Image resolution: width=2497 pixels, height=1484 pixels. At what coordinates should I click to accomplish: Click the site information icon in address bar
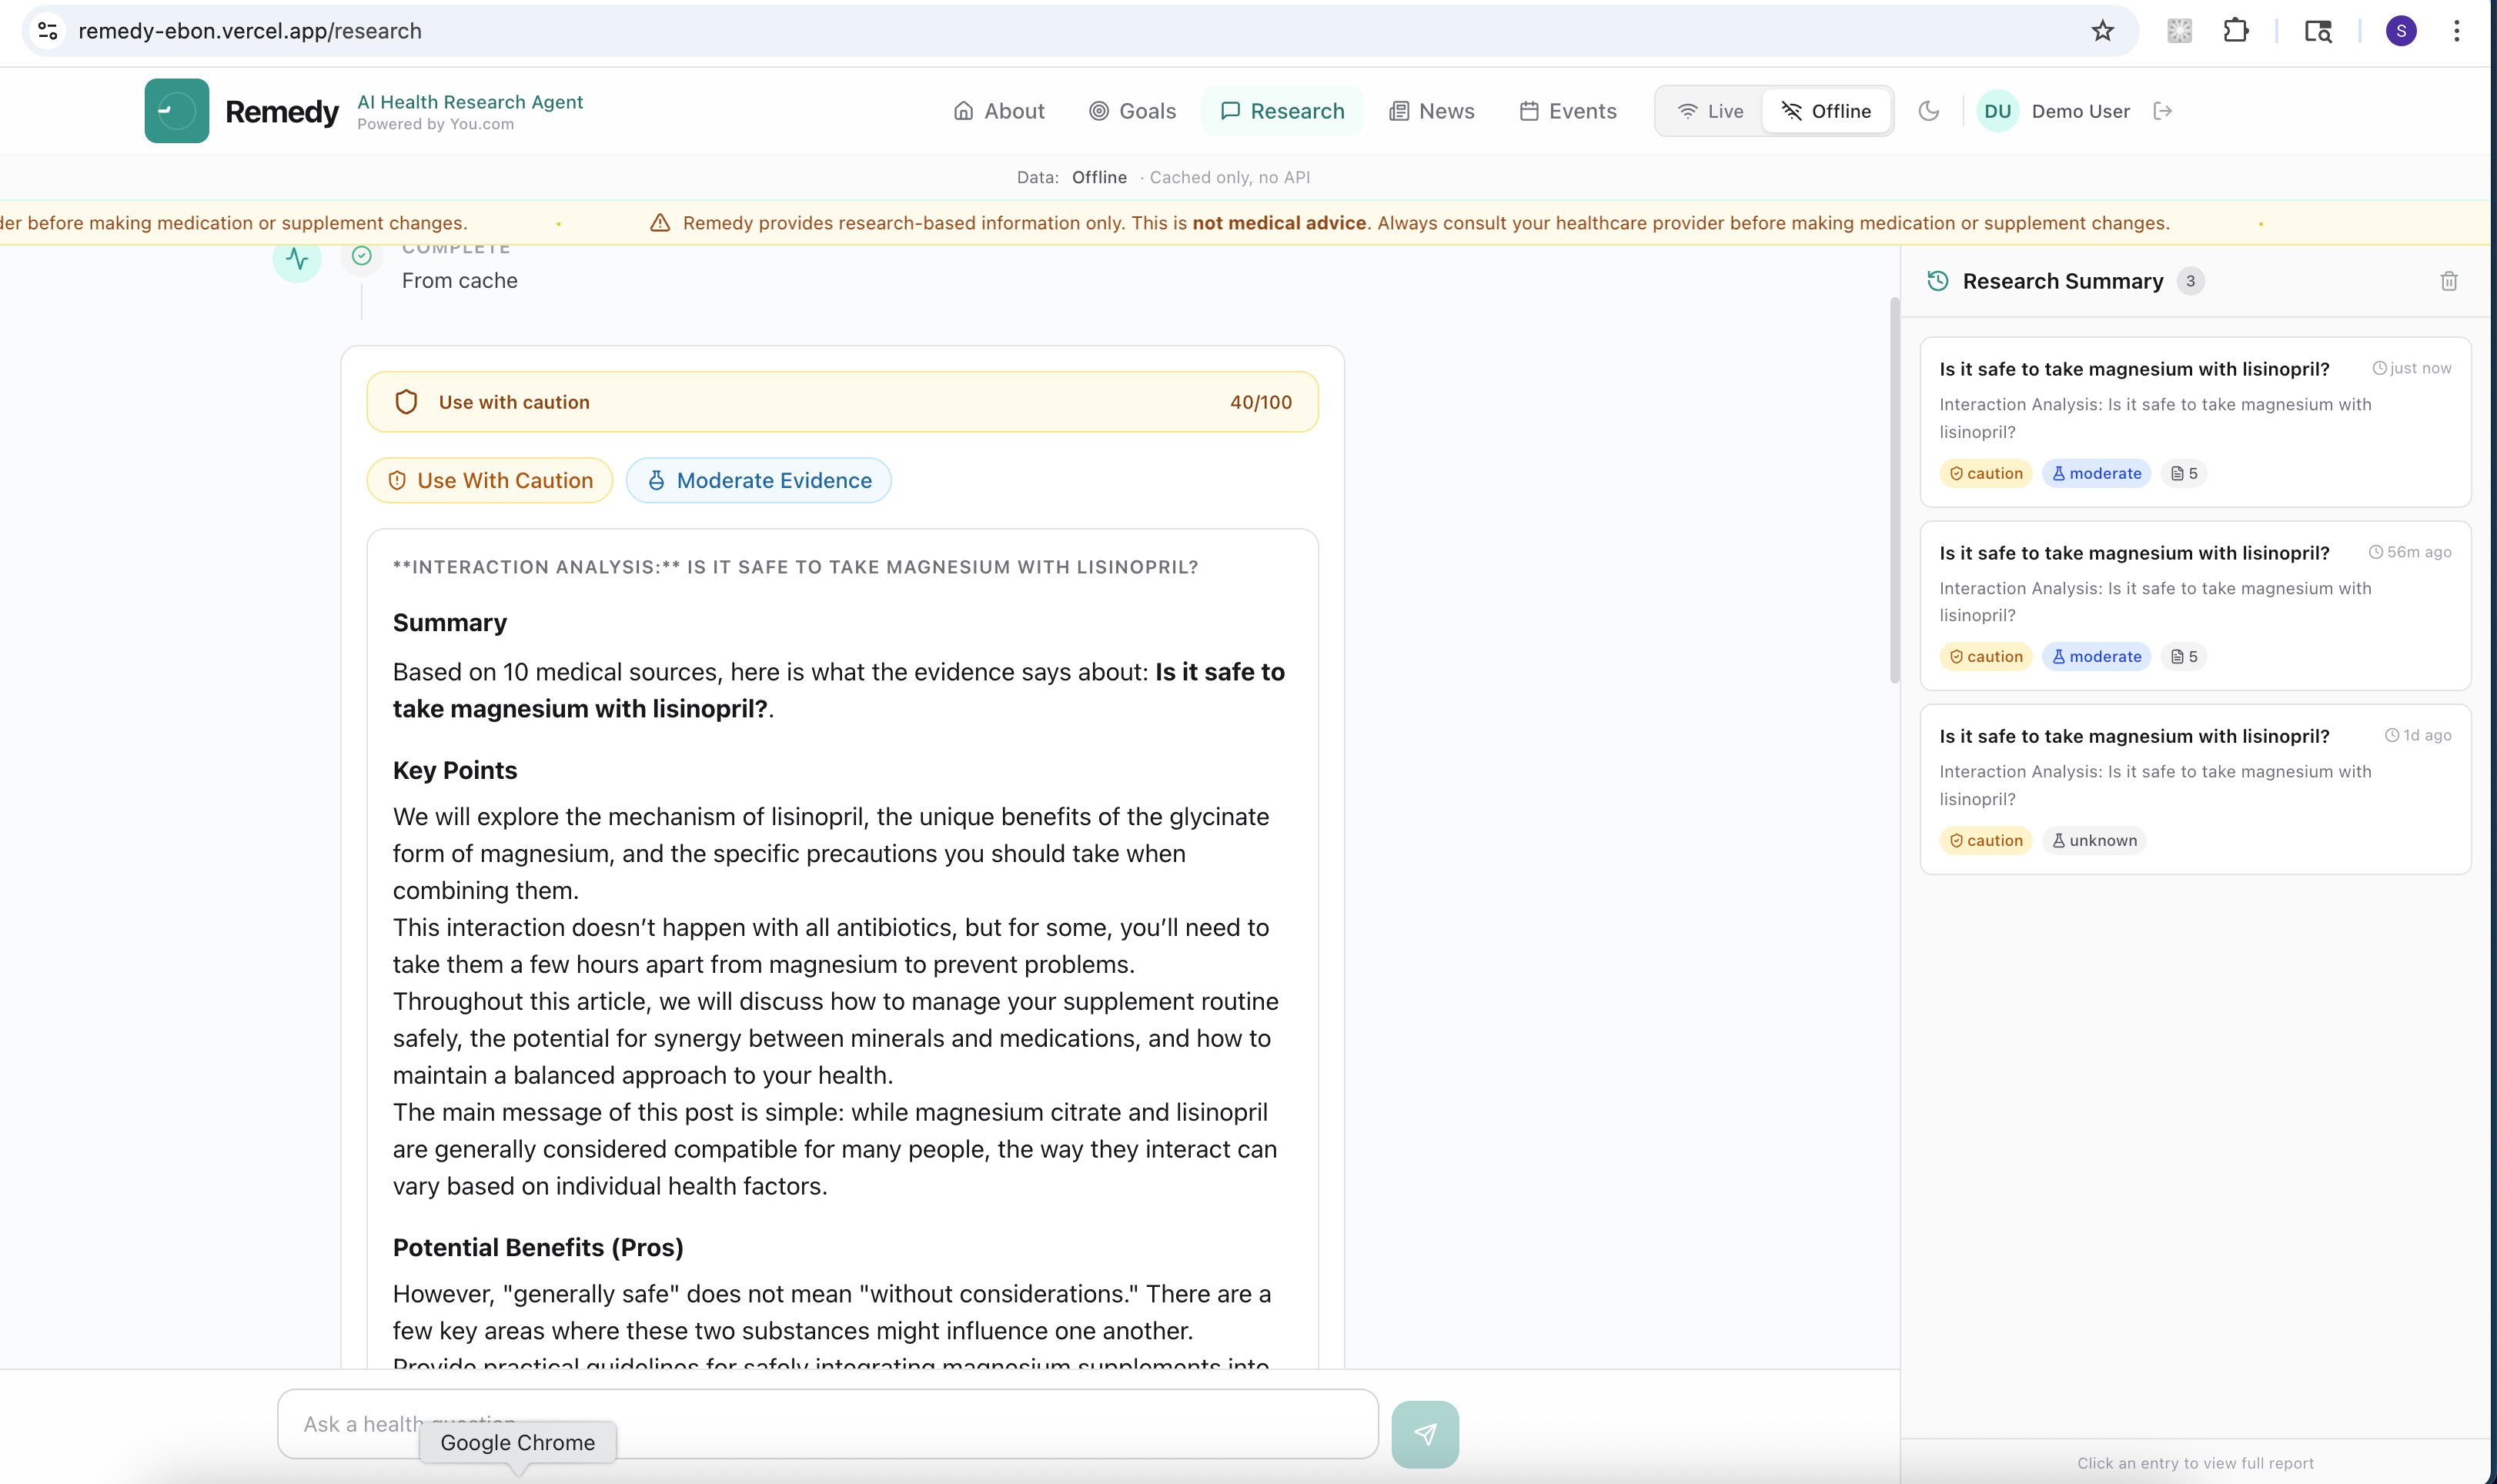47,31
